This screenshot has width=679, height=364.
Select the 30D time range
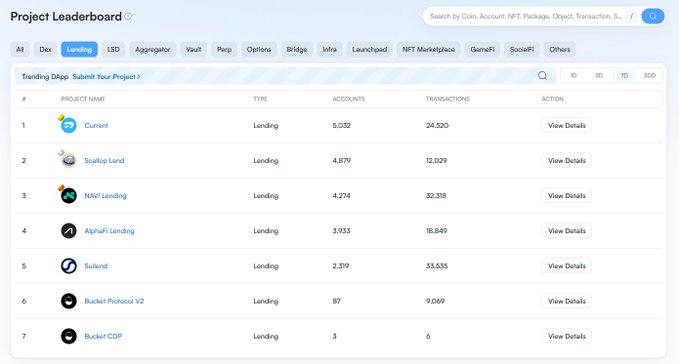[649, 76]
